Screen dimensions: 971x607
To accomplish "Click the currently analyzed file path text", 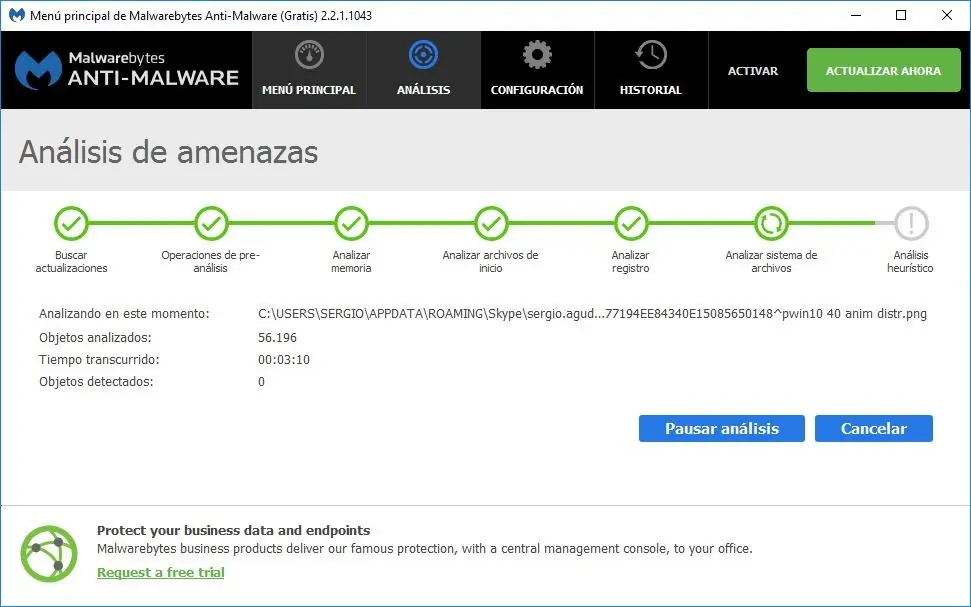I will (x=592, y=313).
